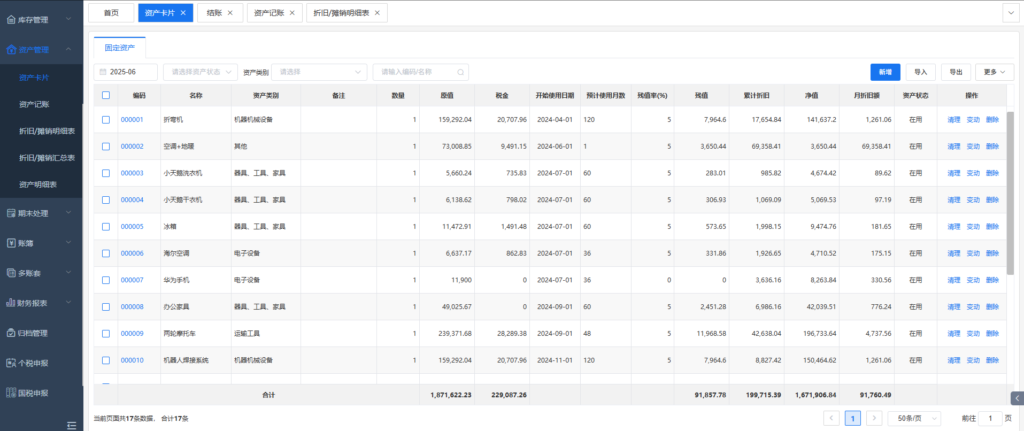Collapse the 资产管理 sidebar menu chevron
Screen dimensions: 1024x431
point(69,50)
